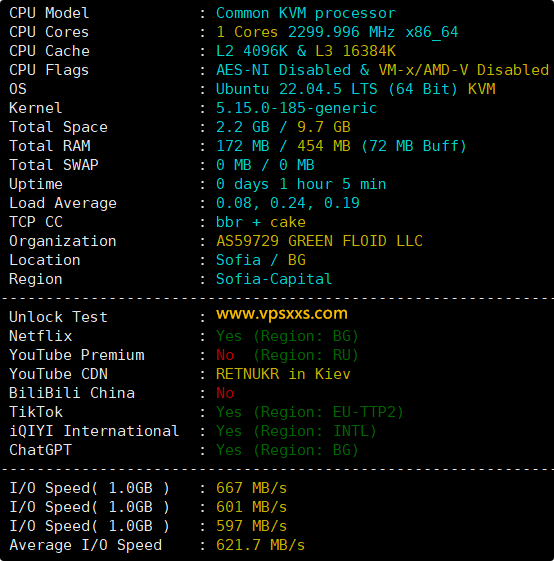Click the 'Ubuntu 22.04.5 LTS (64 Bit) KVM' value
Image resolution: width=554 pixels, height=561 pixels.
point(356,89)
